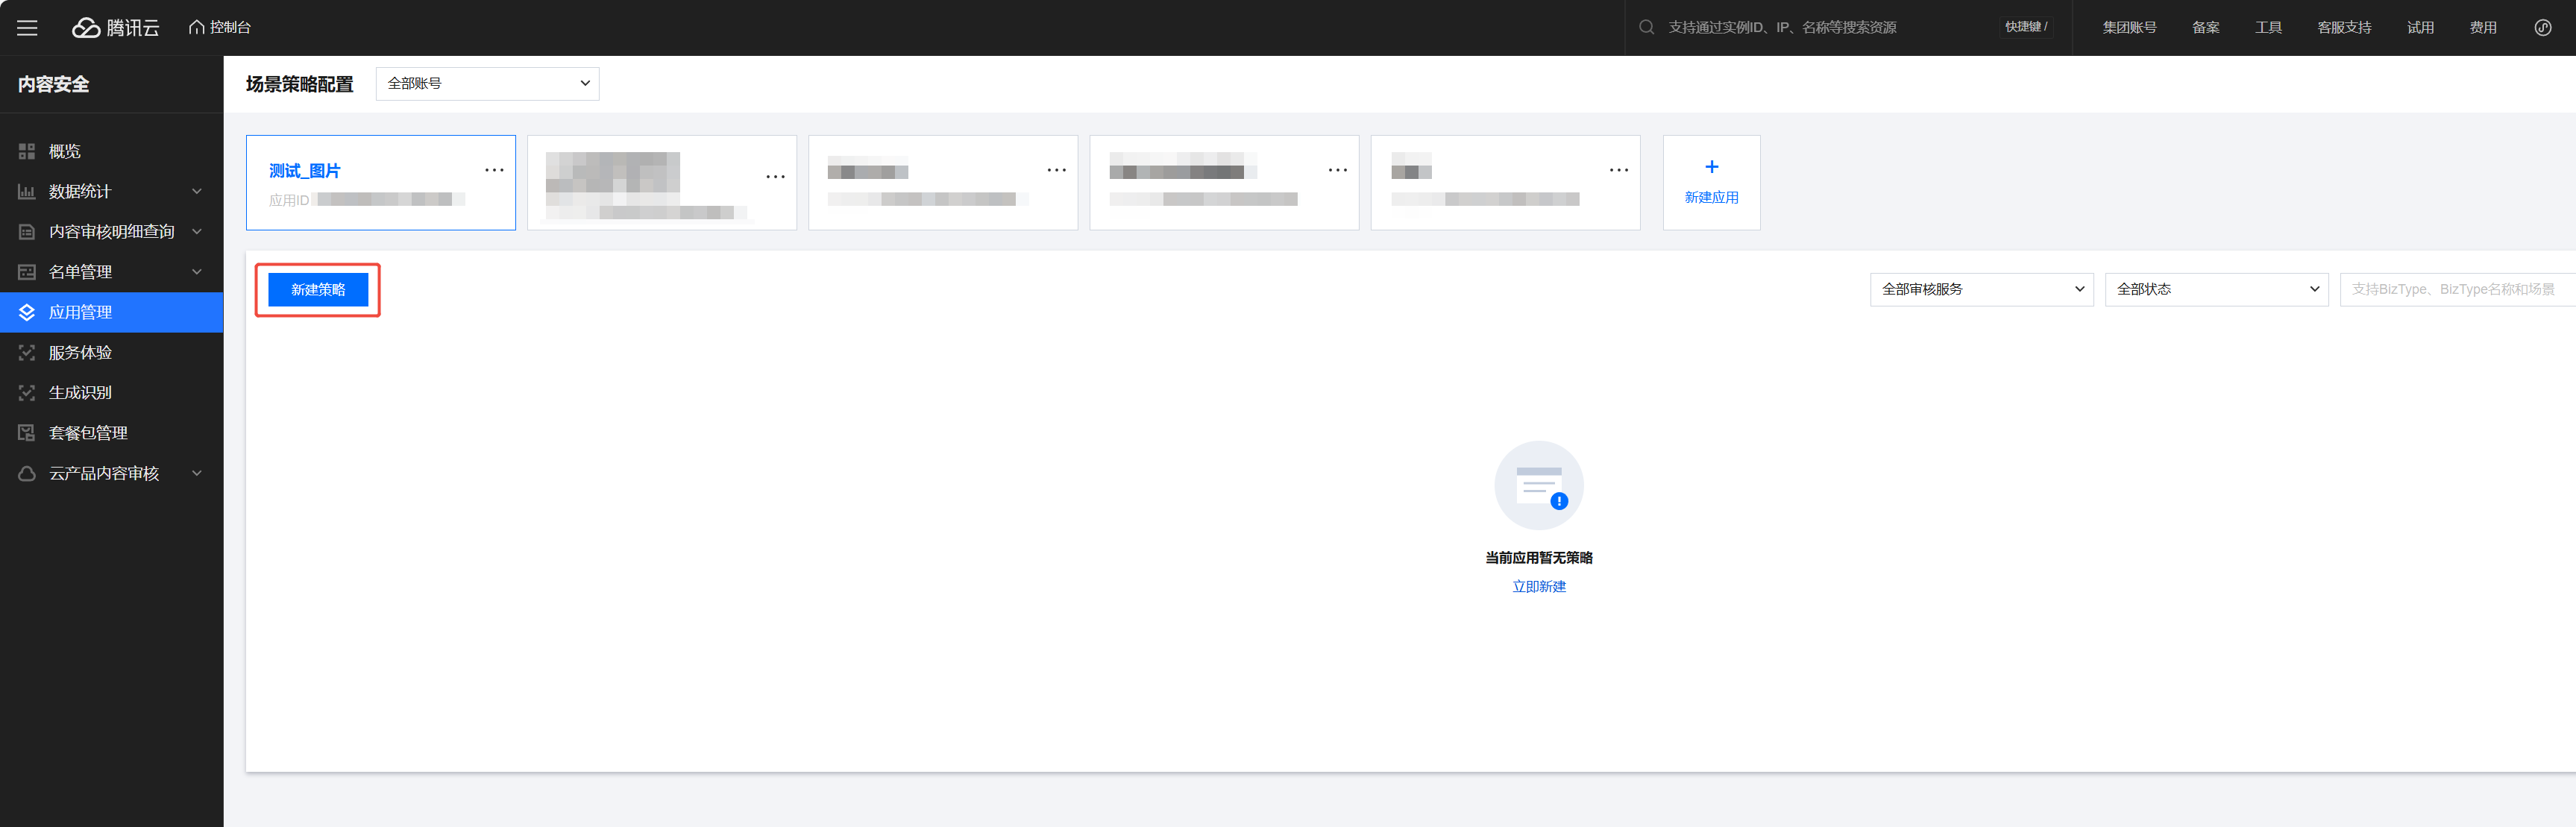The image size is (2576, 827).
Task: Open the three-dot menu on 测试_图片 card
Action: (494, 170)
